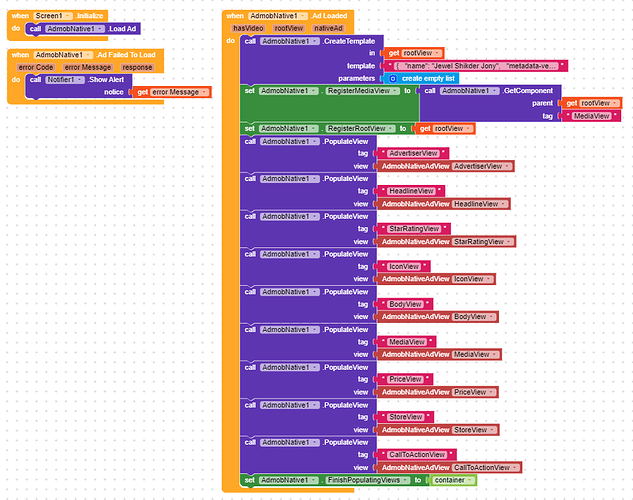Select the Show Alert call block
The image size is (633, 500).
(78, 86)
